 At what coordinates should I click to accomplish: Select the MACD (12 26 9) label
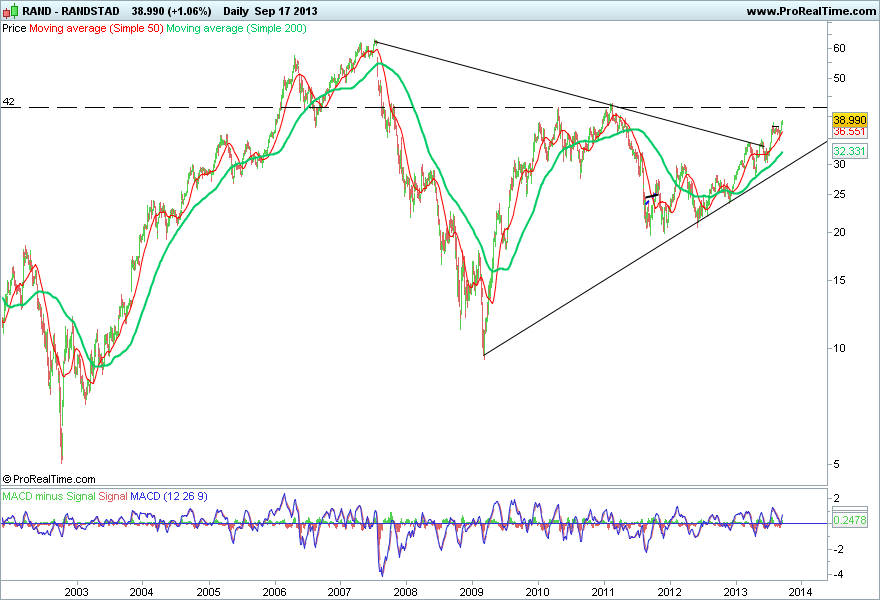[169, 496]
